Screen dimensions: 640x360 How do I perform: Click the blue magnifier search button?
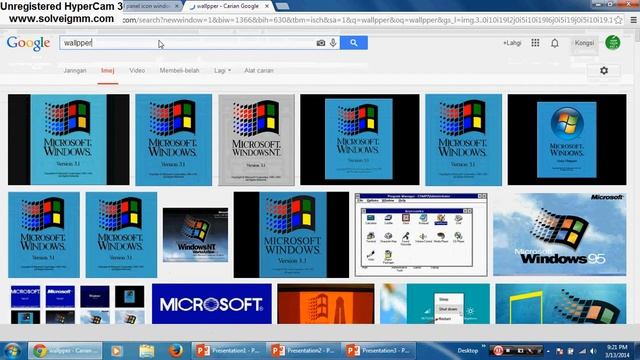353,42
